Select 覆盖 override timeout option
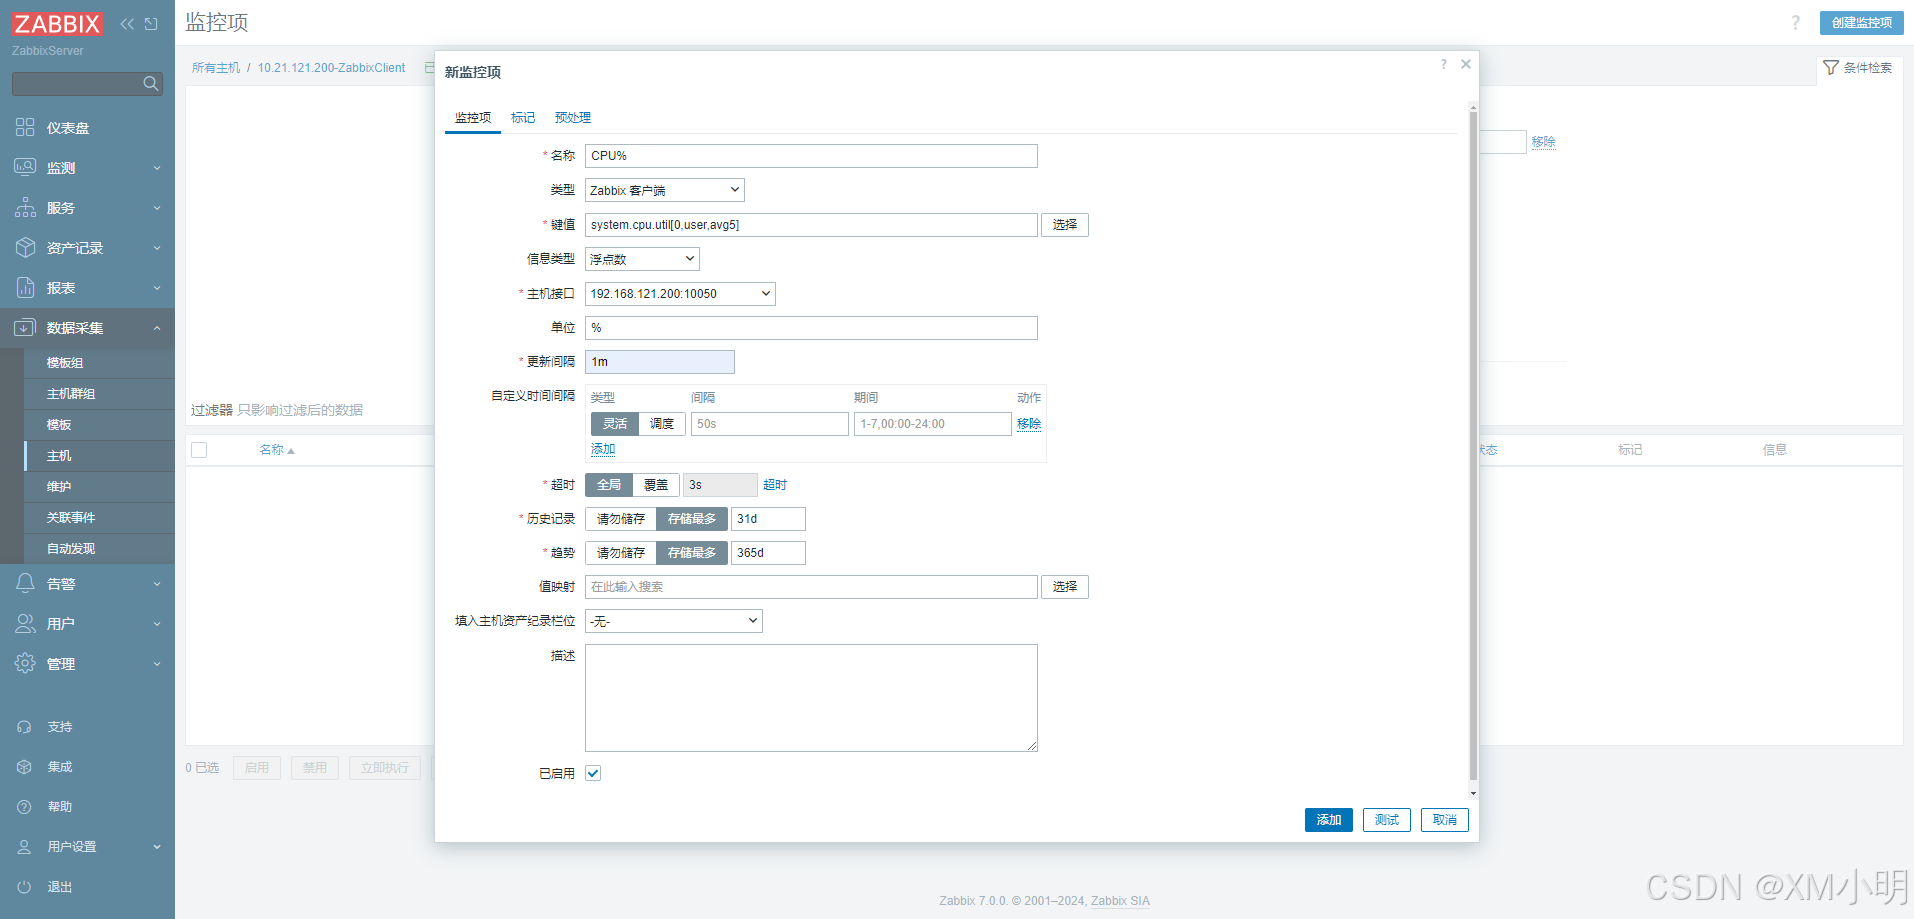Screen dimensions: 1914x919 coord(656,485)
